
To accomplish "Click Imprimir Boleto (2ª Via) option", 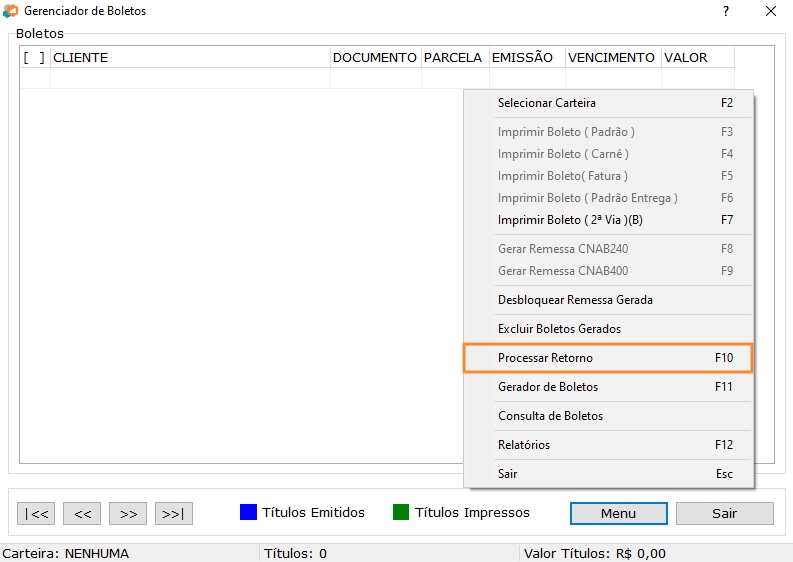I will [x=607, y=220].
